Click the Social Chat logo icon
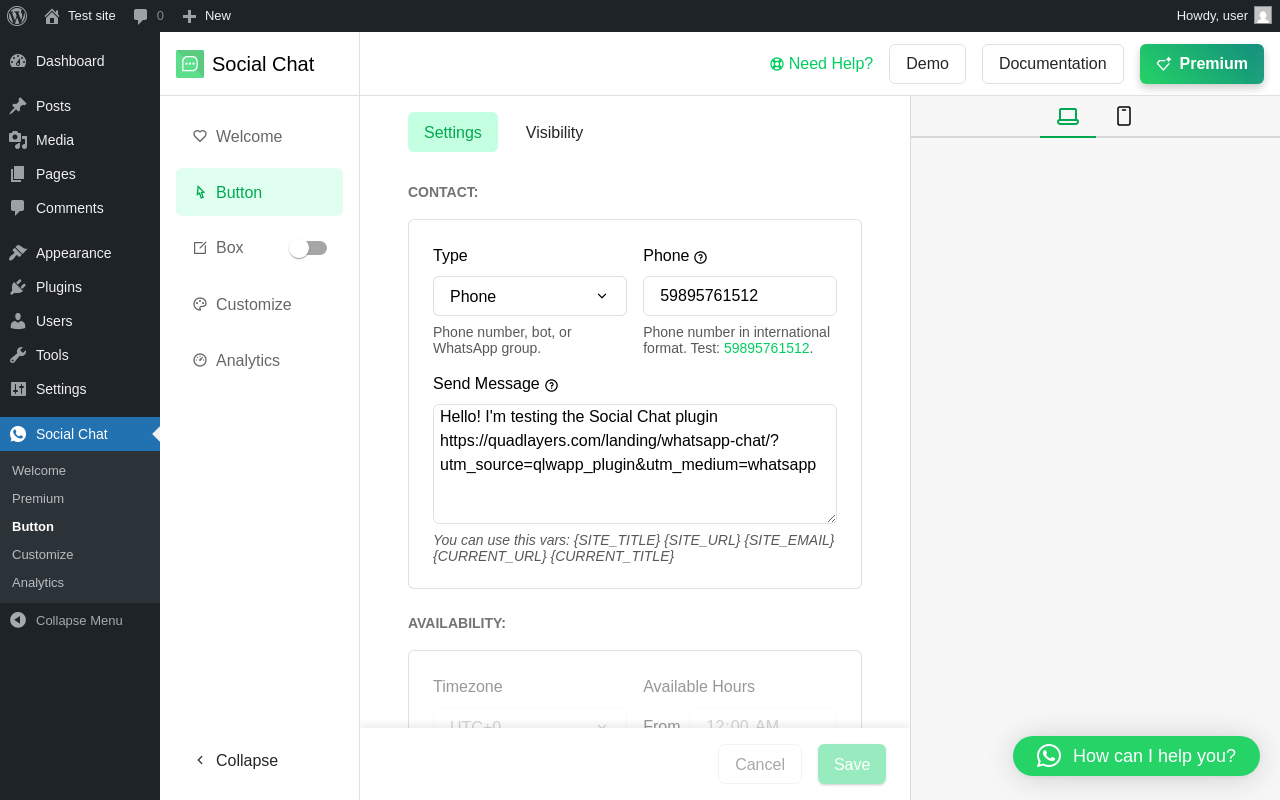This screenshot has height=800, width=1280. click(190, 64)
